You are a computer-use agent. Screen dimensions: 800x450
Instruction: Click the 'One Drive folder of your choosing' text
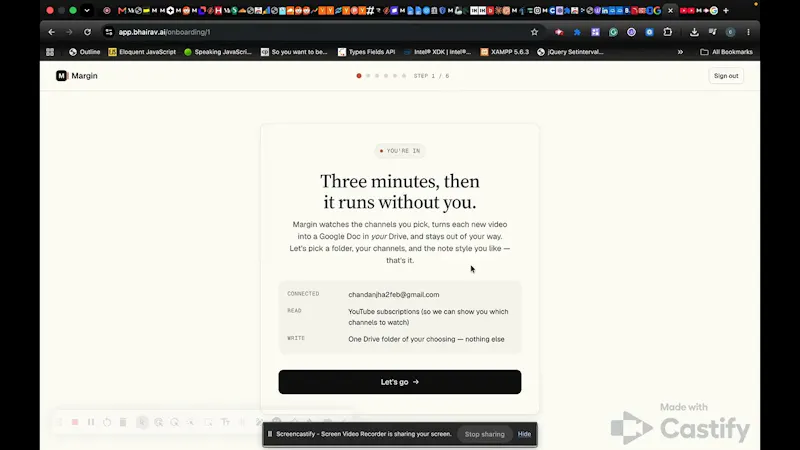(x=426, y=339)
